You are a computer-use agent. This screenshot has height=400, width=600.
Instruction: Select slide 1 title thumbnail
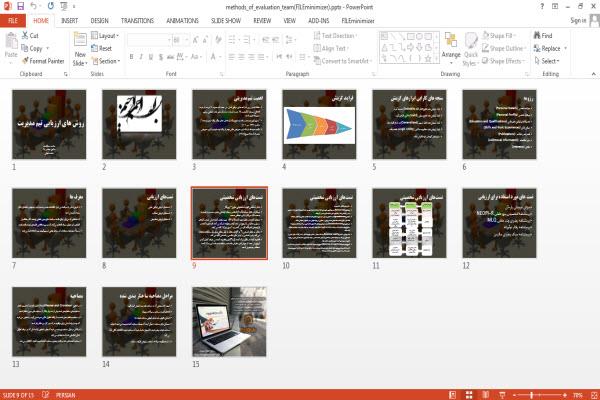click(x=49, y=124)
